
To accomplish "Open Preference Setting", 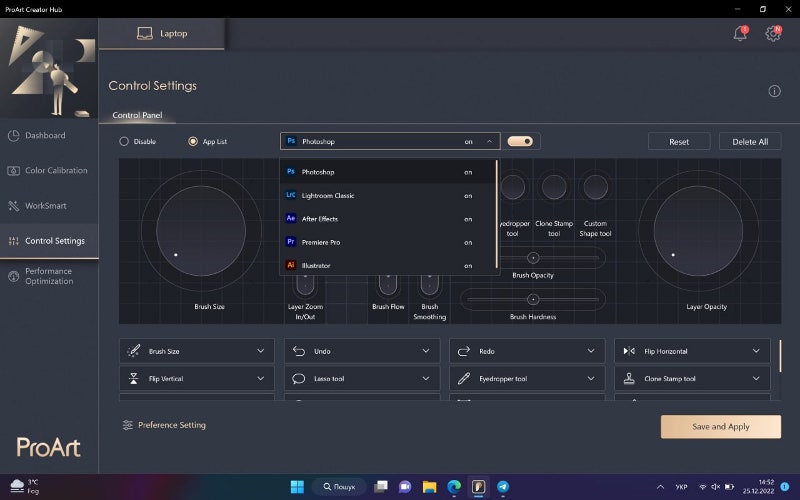I will 164,425.
